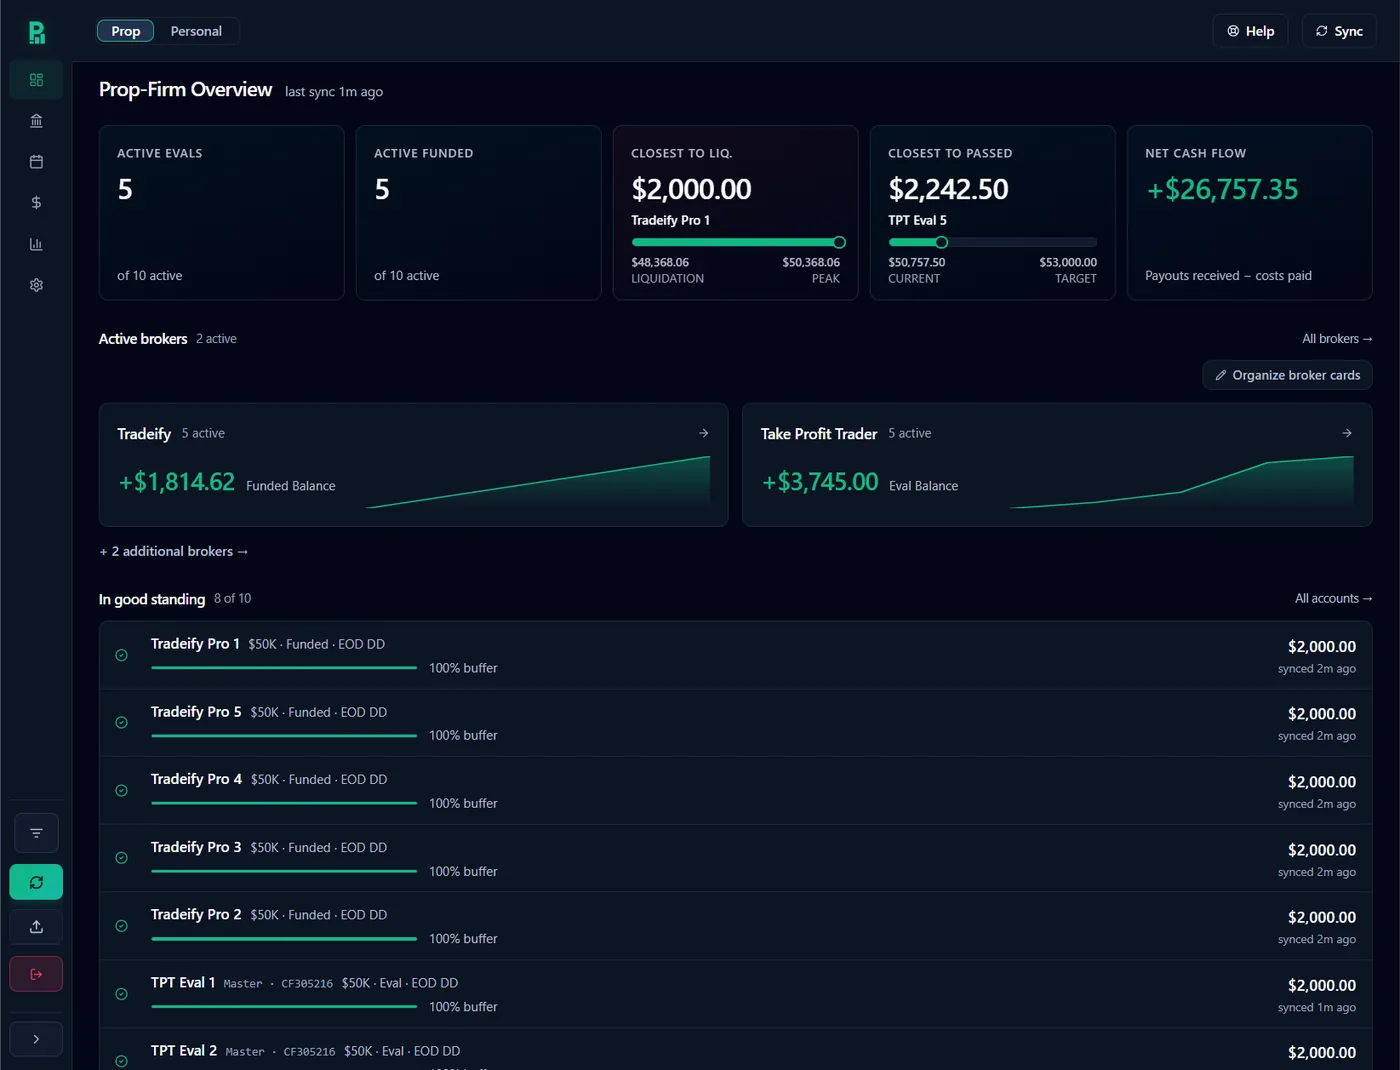Click the Take Profit Trader balance chart

pyautogui.click(x=1181, y=482)
